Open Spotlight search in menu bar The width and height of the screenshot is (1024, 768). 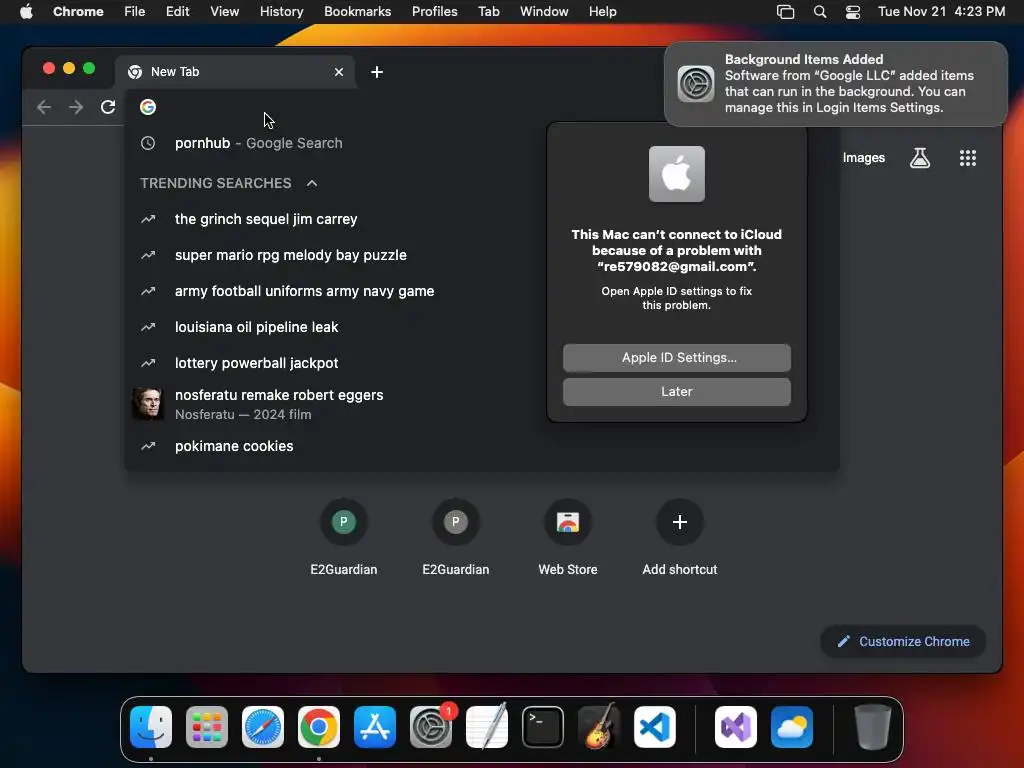pyautogui.click(x=820, y=12)
